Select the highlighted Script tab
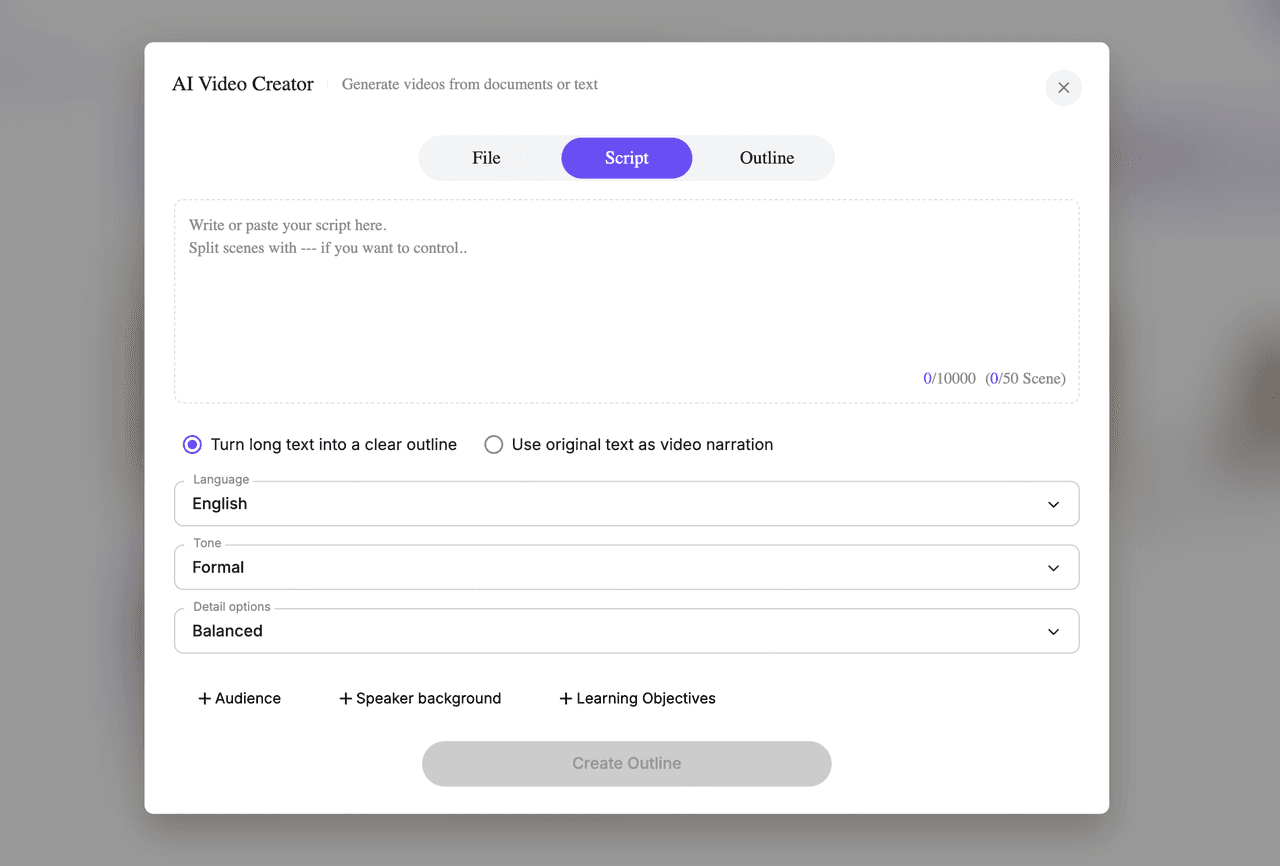This screenshot has width=1280, height=866. click(x=627, y=158)
